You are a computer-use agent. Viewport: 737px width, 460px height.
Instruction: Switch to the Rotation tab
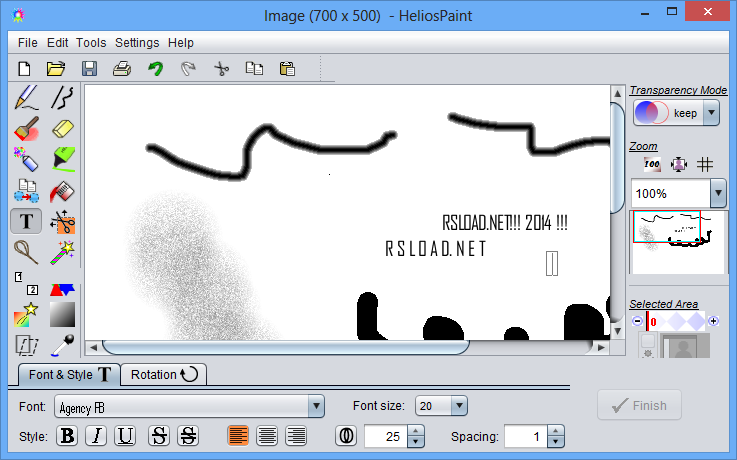point(164,374)
